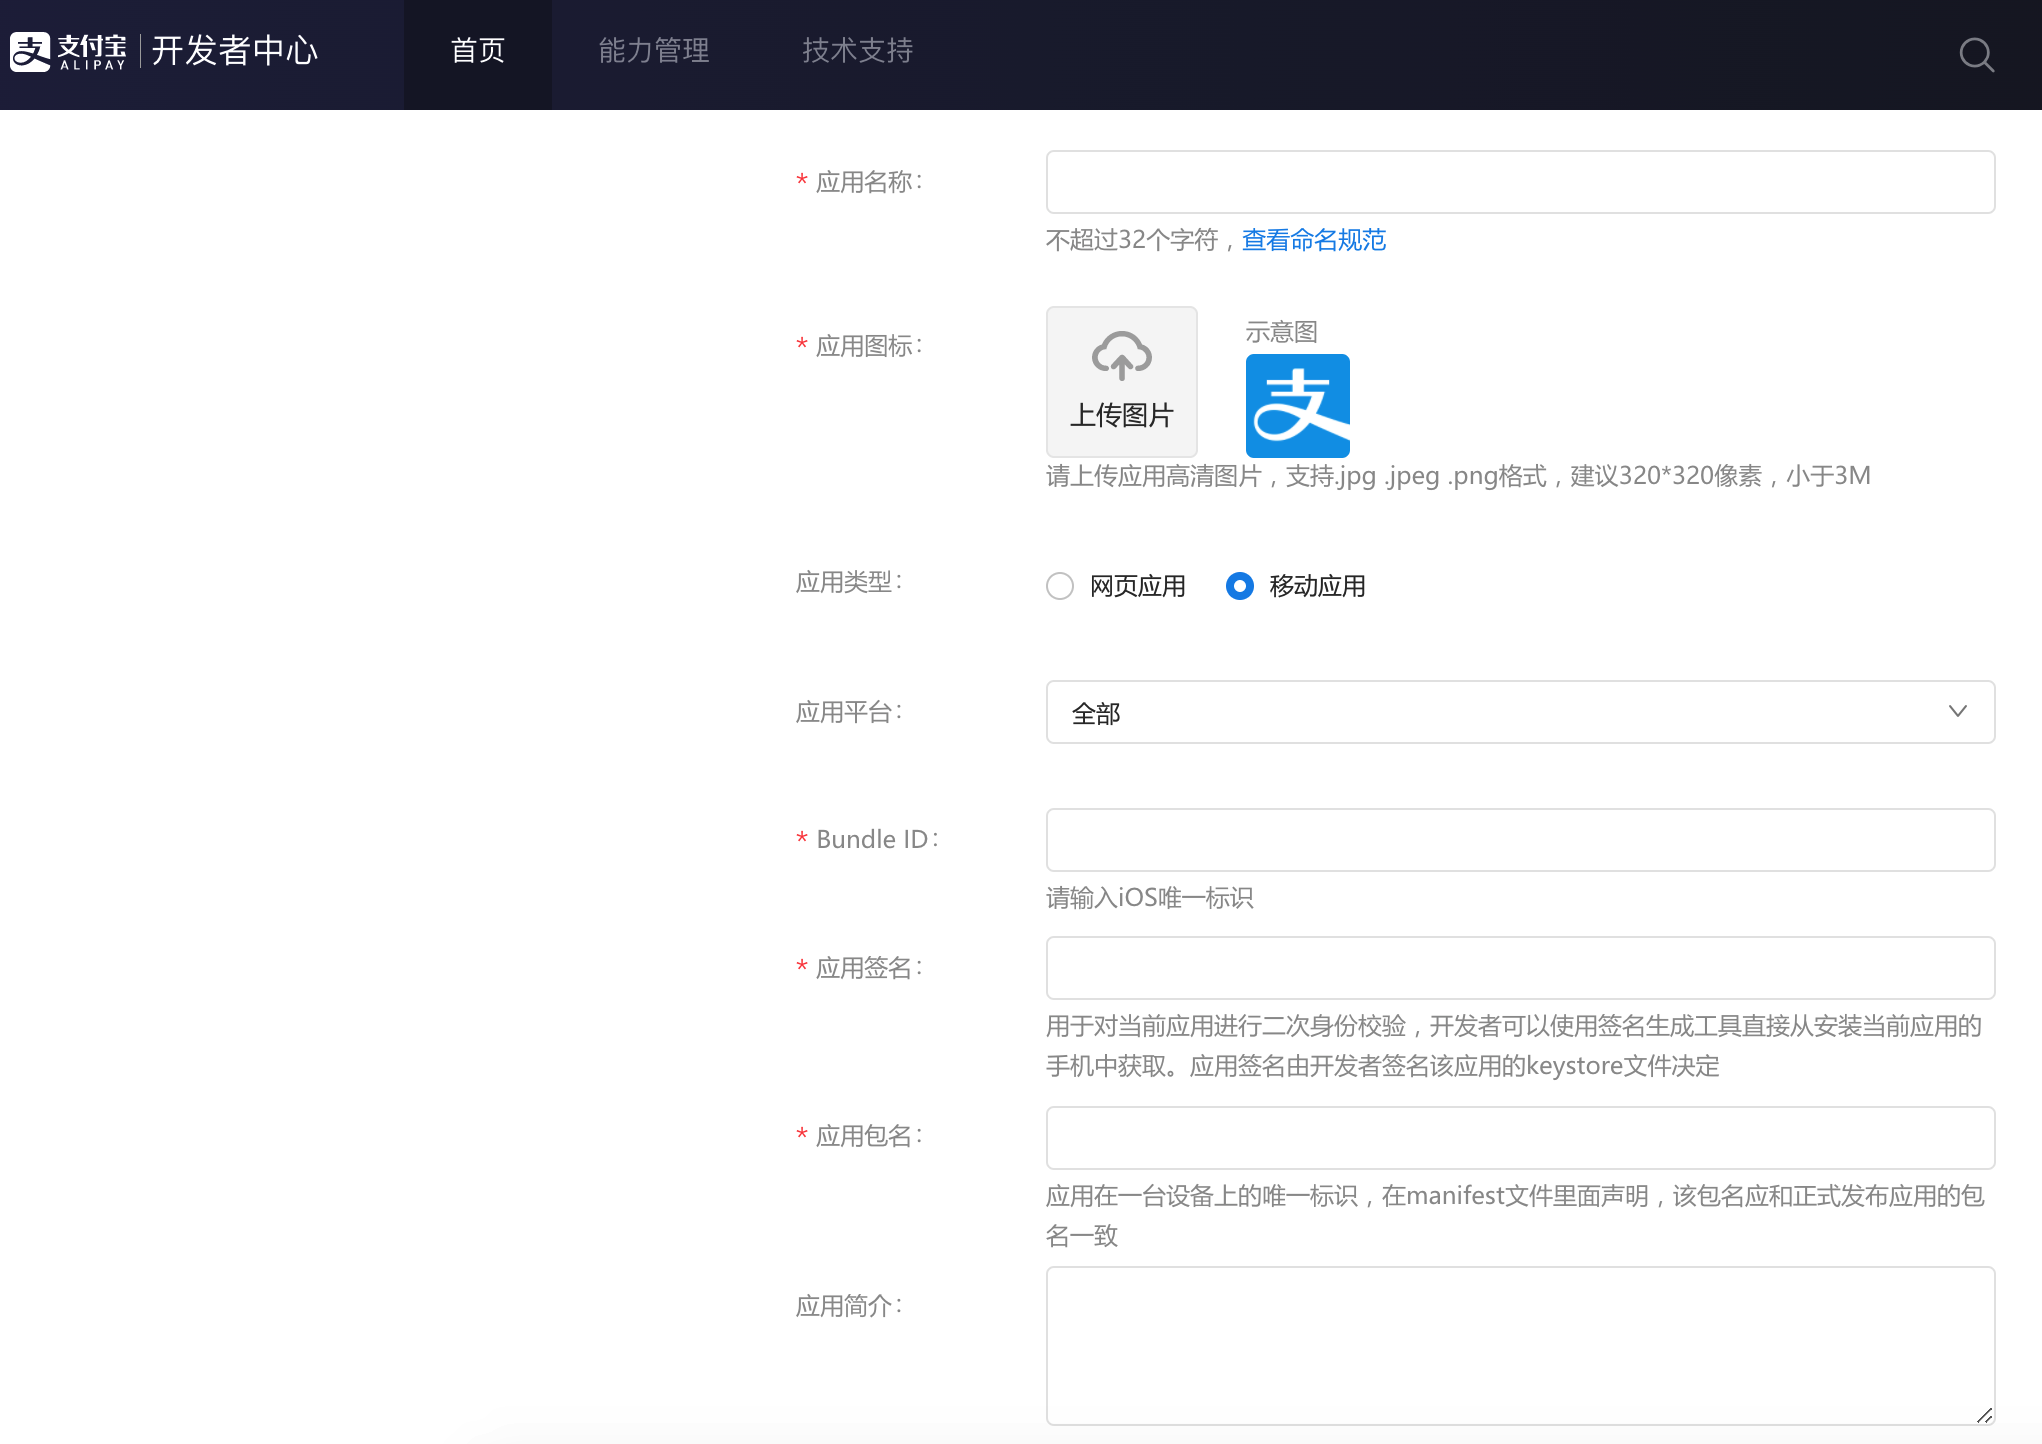Select the 网页应用 radio button
2042x1444 pixels.
pos(1060,586)
